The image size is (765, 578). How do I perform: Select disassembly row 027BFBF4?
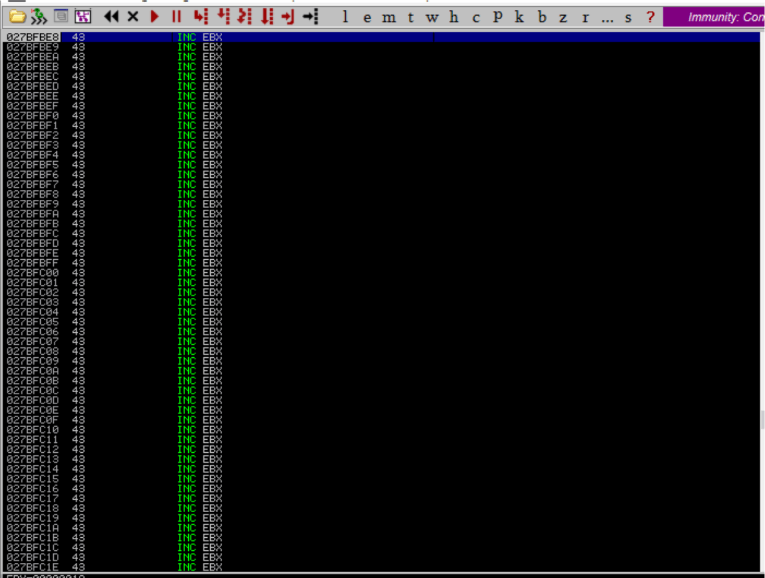[x=382, y=155]
